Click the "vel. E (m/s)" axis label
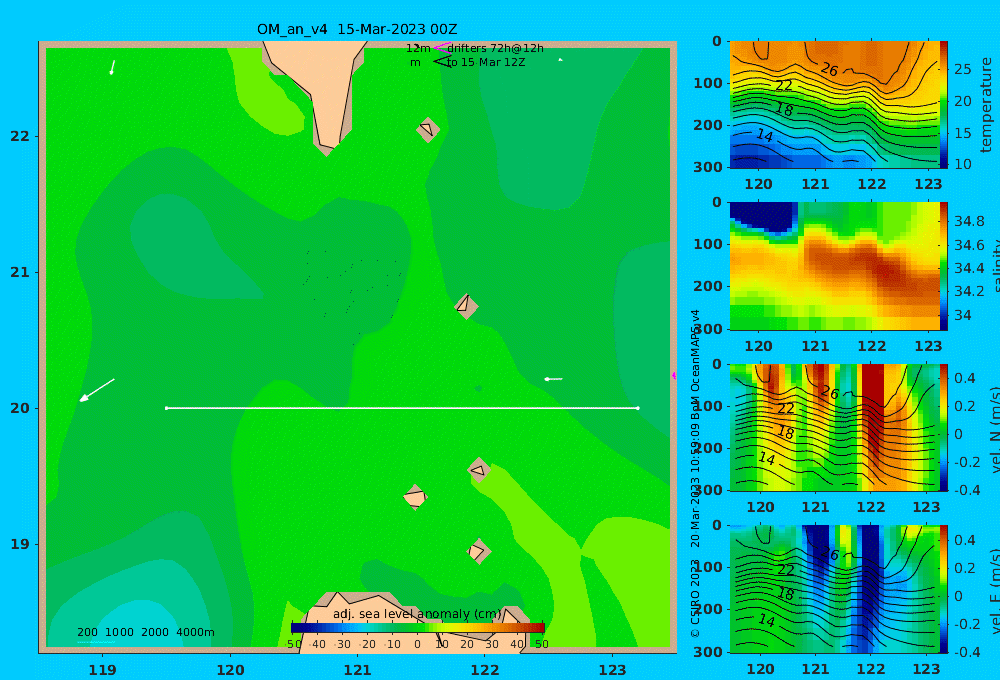1000x680 pixels. click(994, 591)
